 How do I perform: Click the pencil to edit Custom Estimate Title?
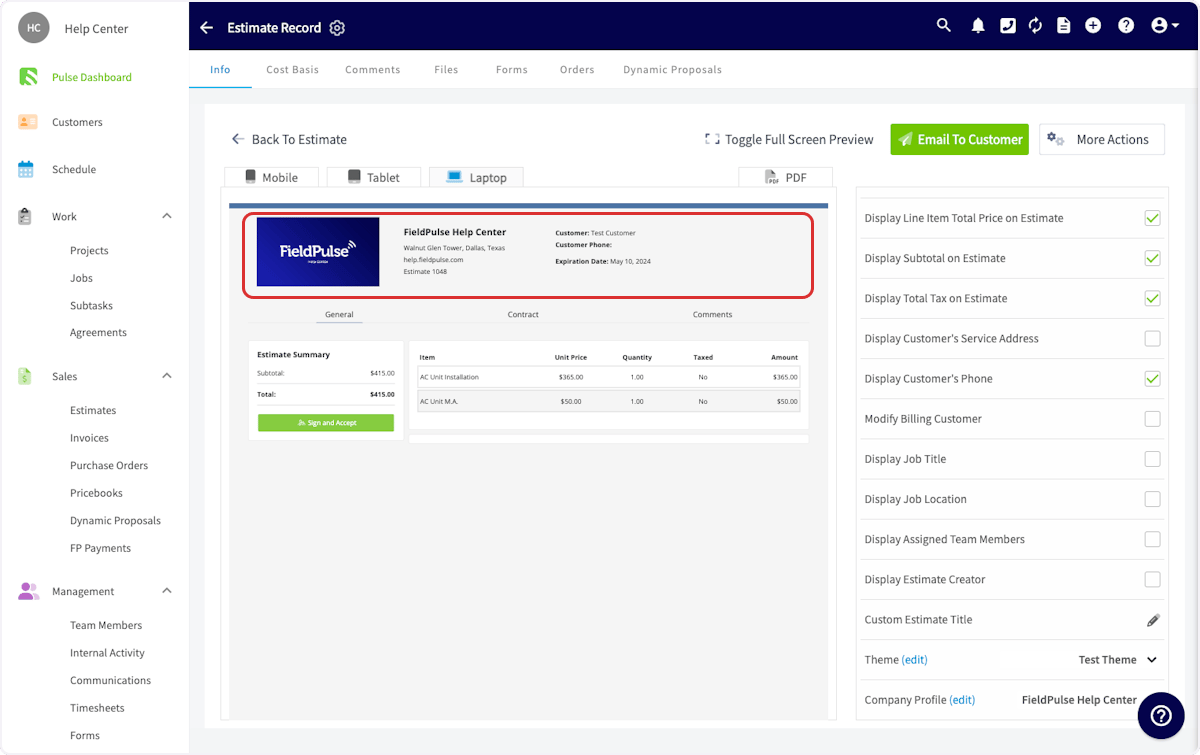1152,620
